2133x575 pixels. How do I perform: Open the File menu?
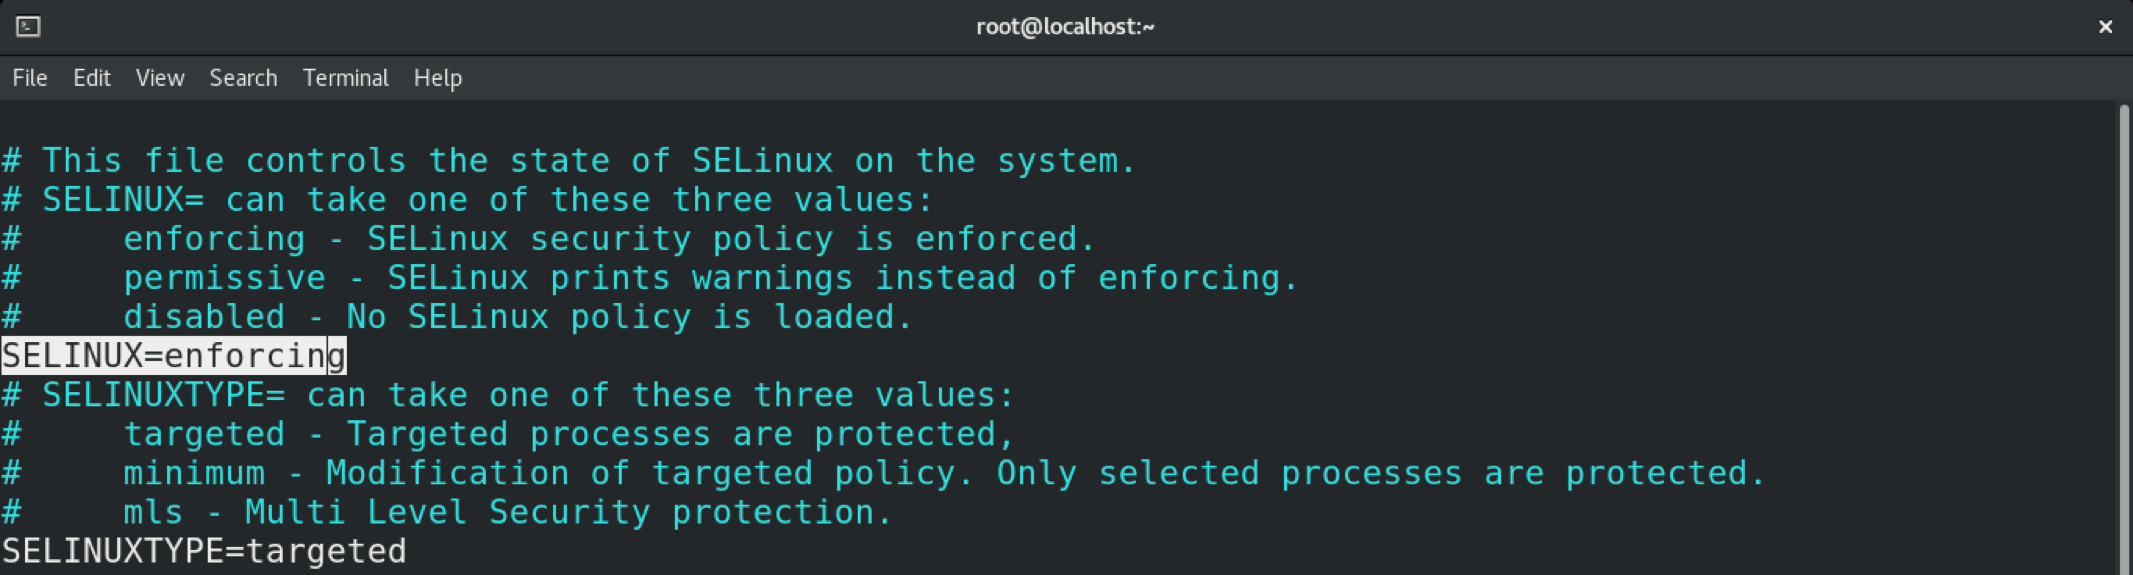coord(30,78)
